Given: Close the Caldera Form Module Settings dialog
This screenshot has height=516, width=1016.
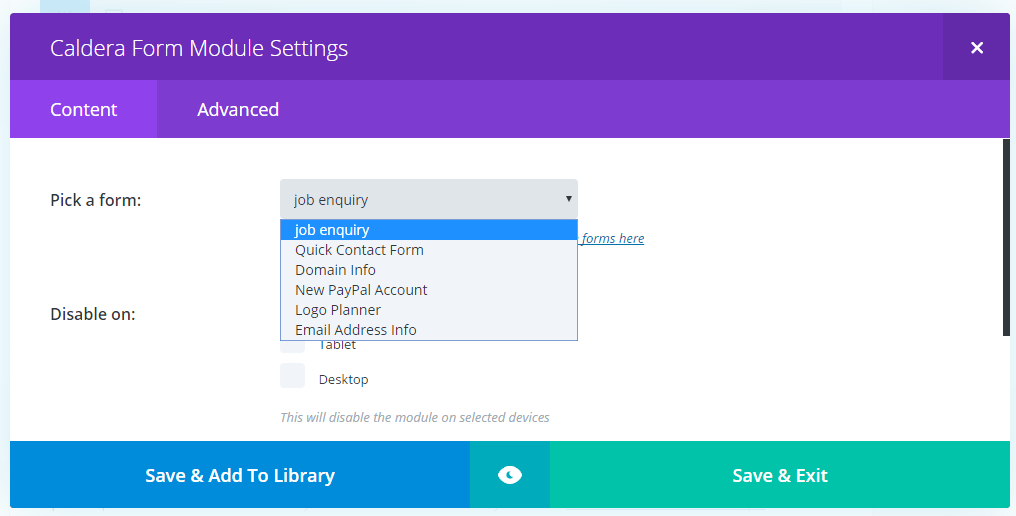Looking at the screenshot, I should (x=976, y=47).
